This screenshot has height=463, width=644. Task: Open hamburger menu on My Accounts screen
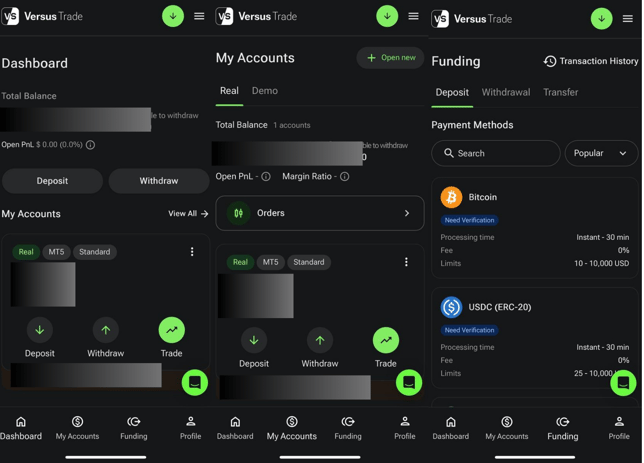(x=414, y=16)
